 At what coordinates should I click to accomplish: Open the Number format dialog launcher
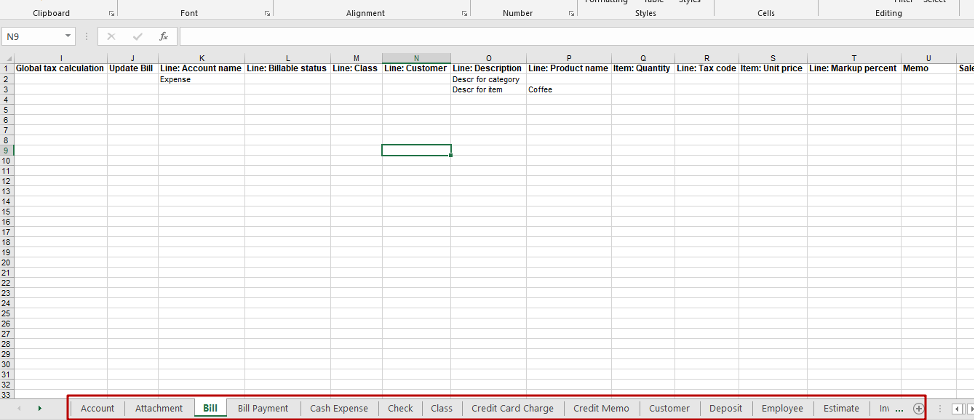[571, 13]
